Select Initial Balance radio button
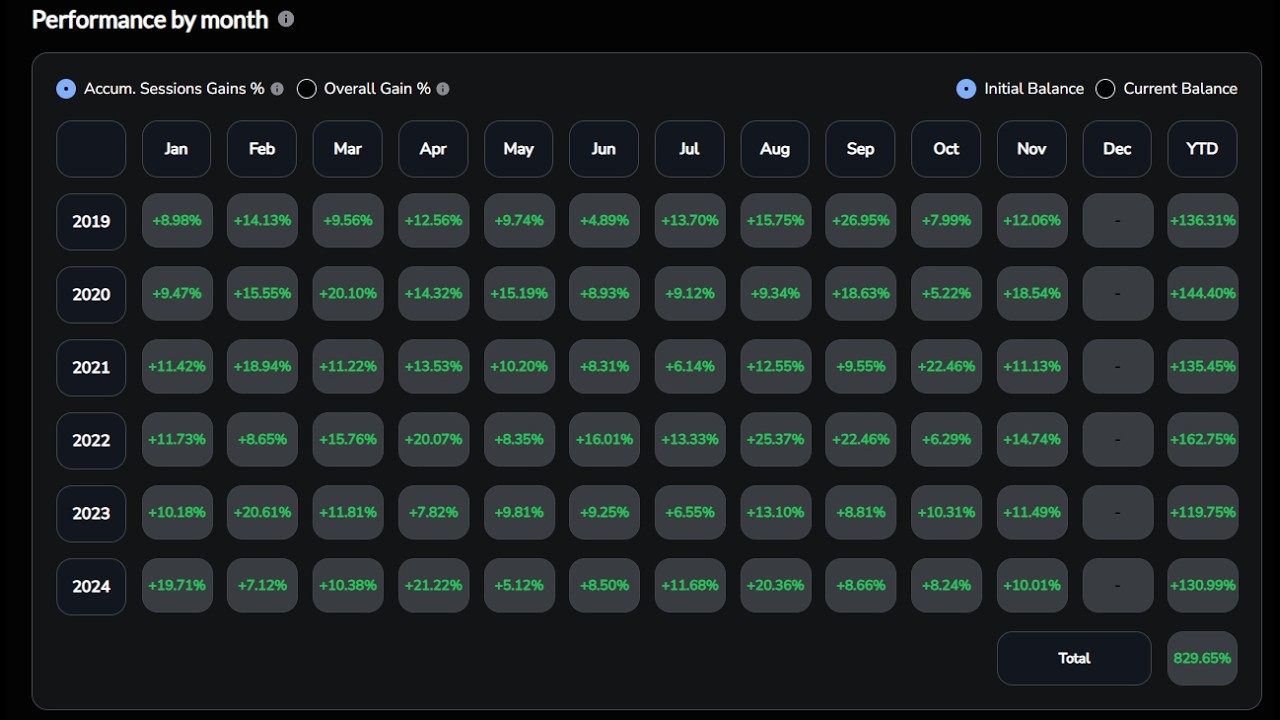Image resolution: width=1280 pixels, height=720 pixels. [x=966, y=89]
